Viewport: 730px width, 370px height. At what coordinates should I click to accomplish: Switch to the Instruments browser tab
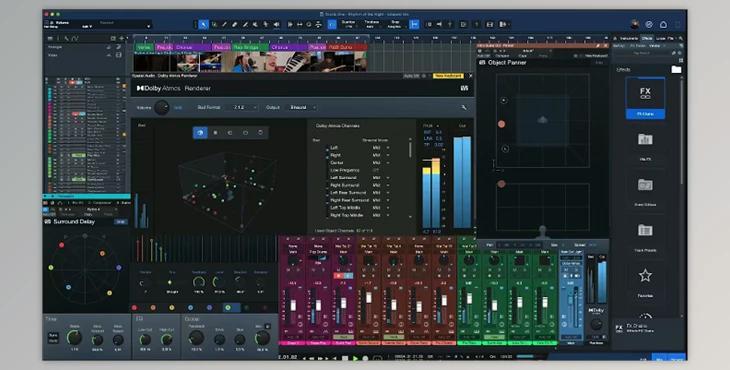(x=628, y=38)
